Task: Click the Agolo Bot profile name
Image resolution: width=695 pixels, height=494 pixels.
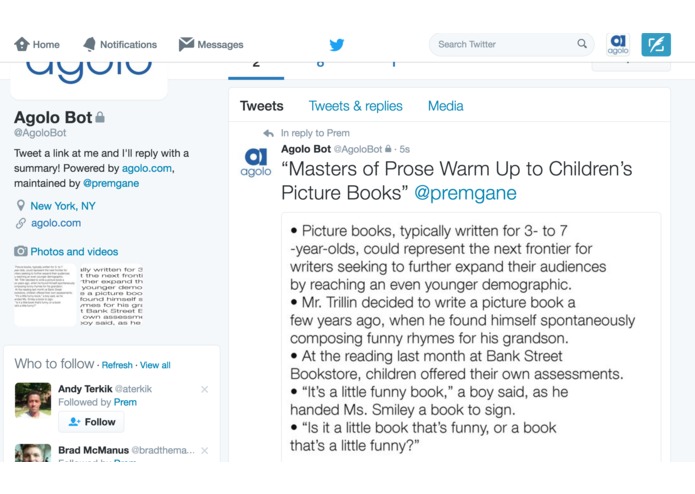Action: pos(53,117)
